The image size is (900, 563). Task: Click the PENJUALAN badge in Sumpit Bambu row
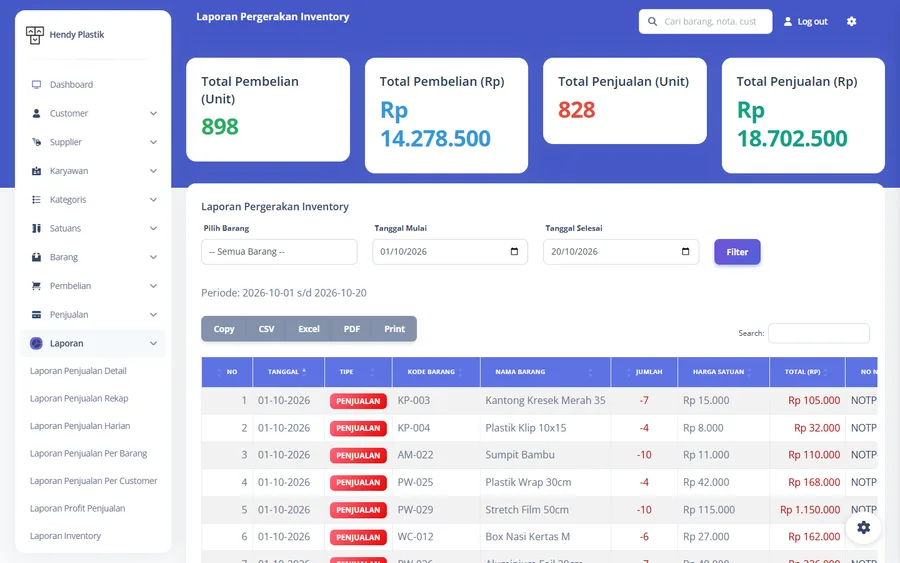pos(358,456)
